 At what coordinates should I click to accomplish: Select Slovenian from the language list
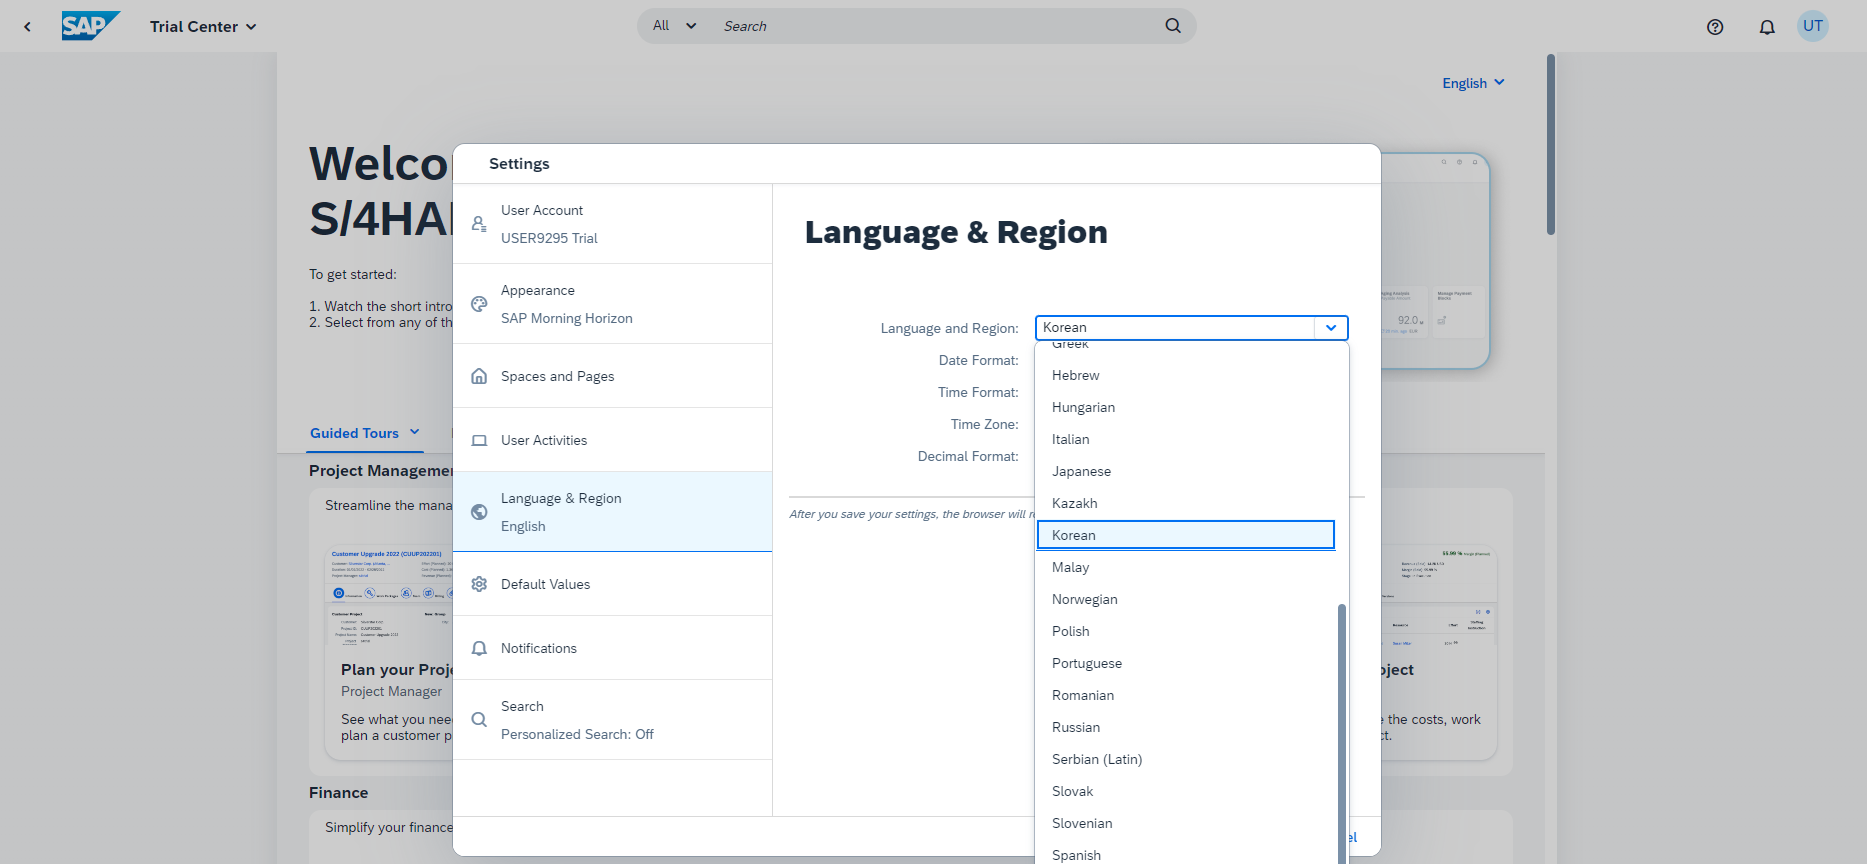[1186, 823]
